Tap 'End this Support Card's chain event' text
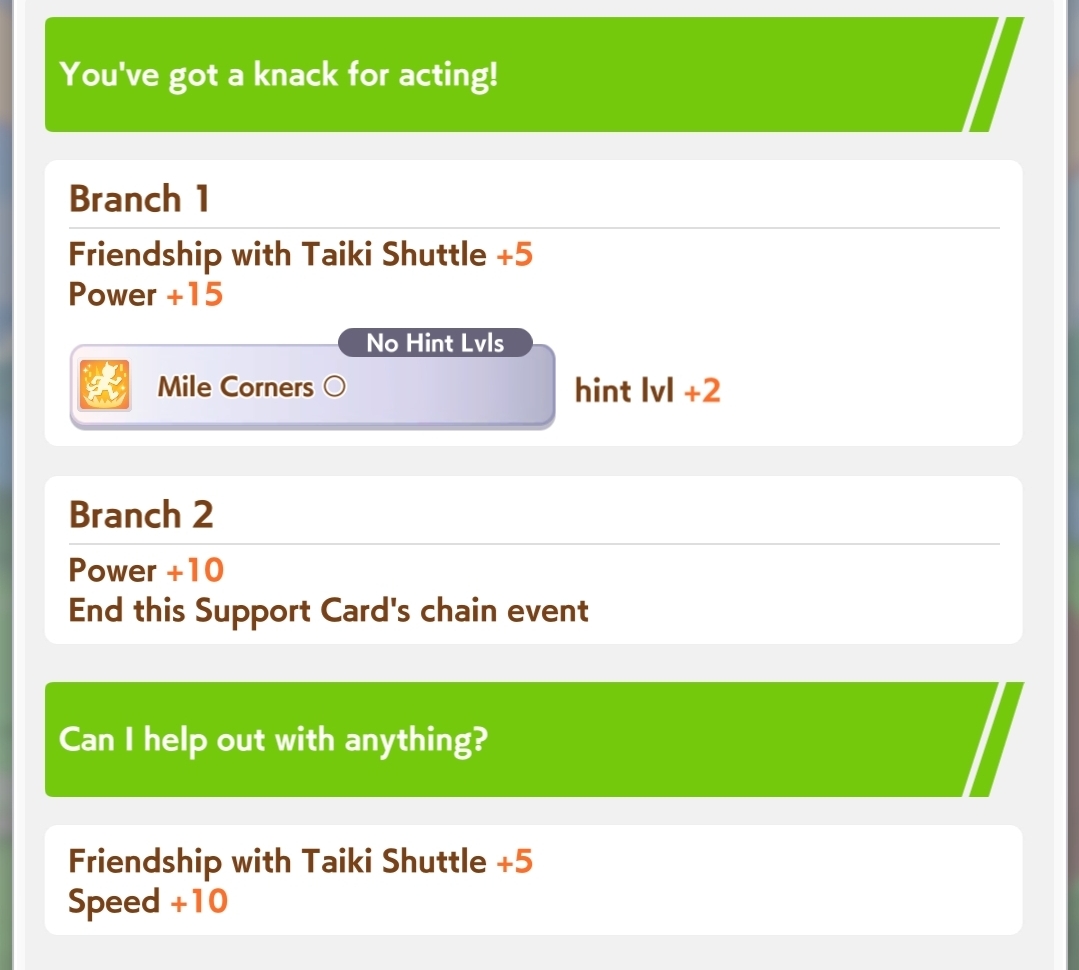This screenshot has height=970, width=1079. coord(328,611)
